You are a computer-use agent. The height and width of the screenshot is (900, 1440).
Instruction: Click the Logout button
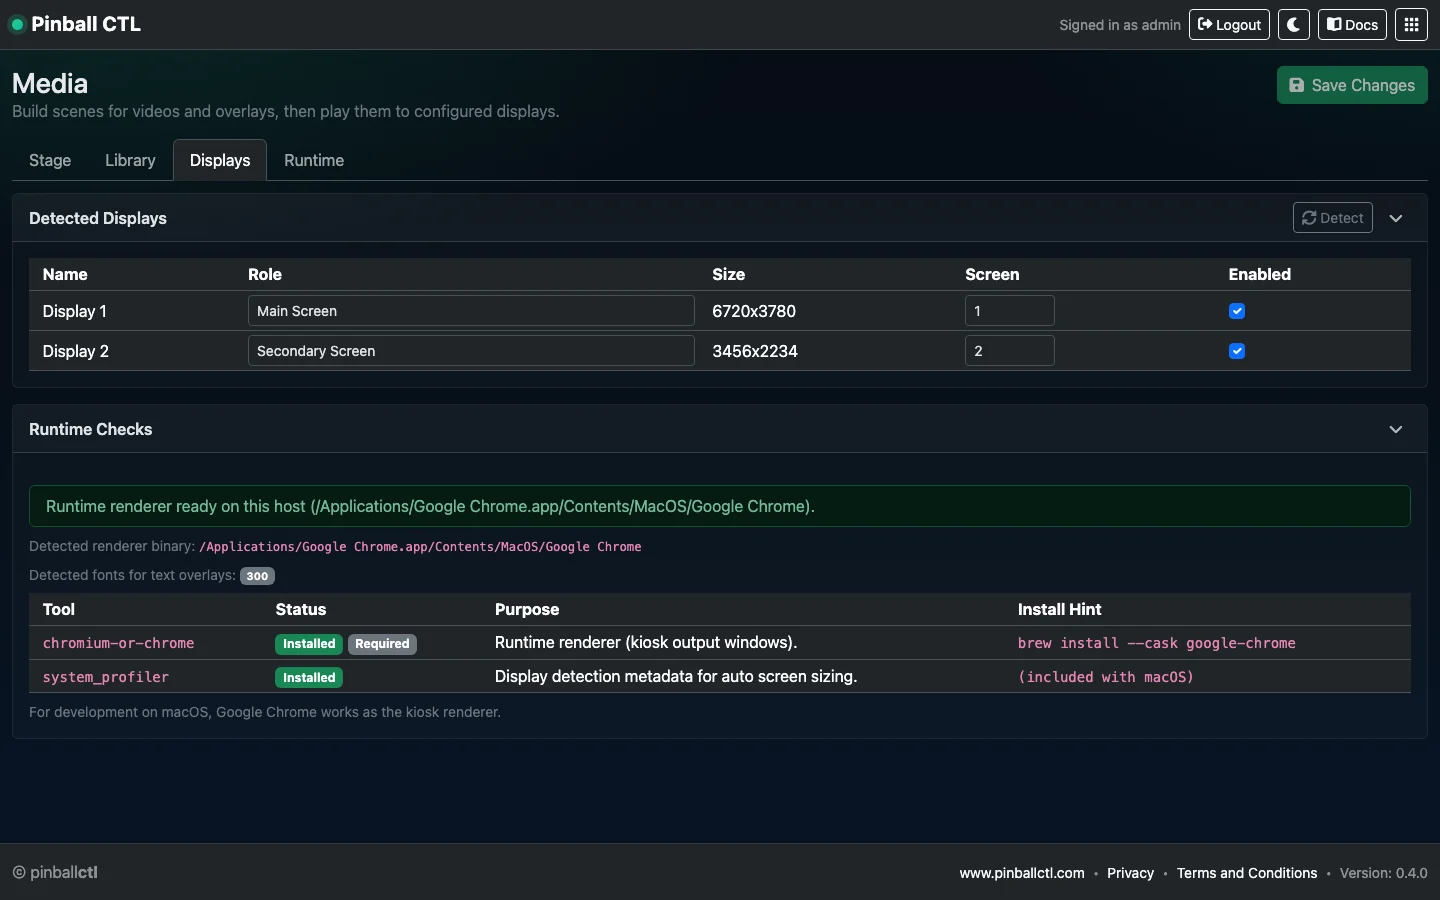[x=1229, y=25]
